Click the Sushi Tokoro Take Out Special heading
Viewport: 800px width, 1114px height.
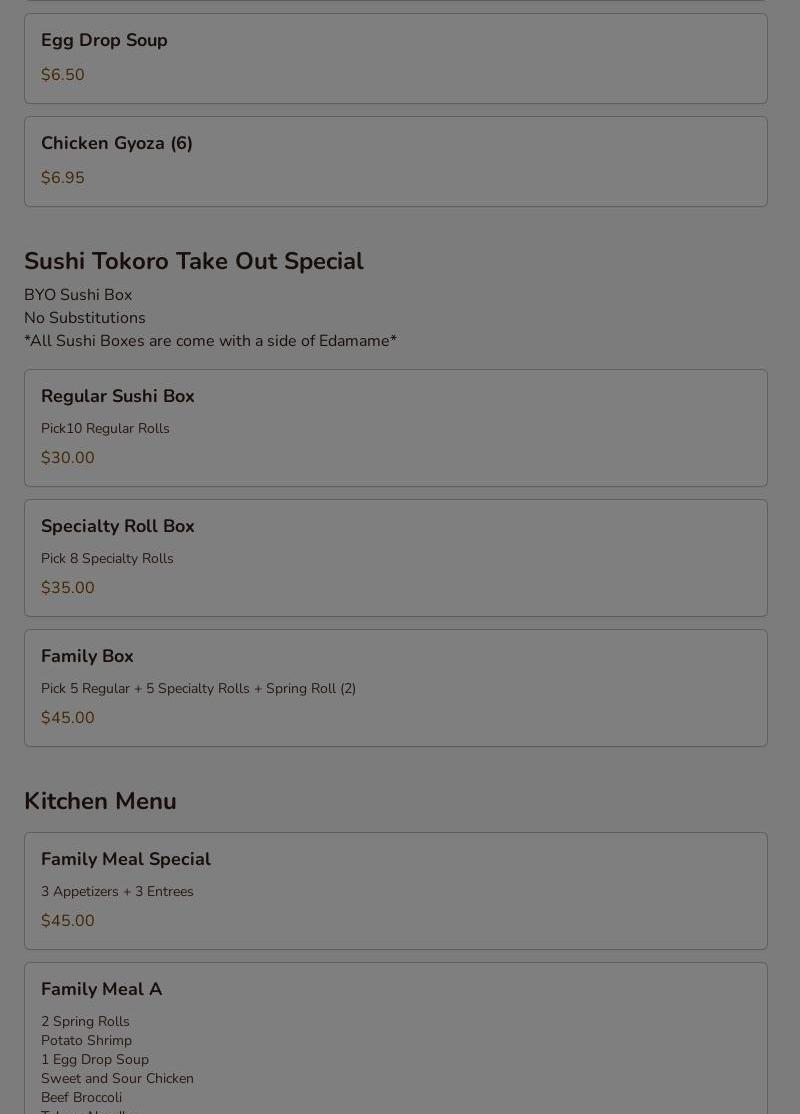coord(193,261)
